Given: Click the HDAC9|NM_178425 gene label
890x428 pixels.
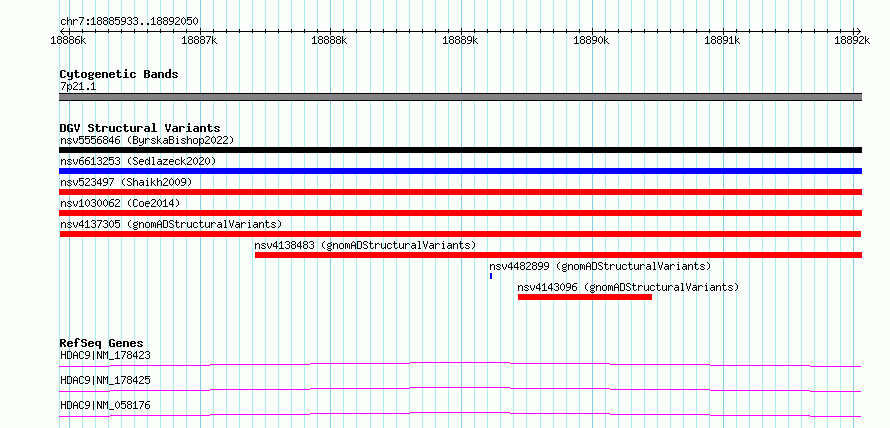Looking at the screenshot, I should tap(105, 380).
